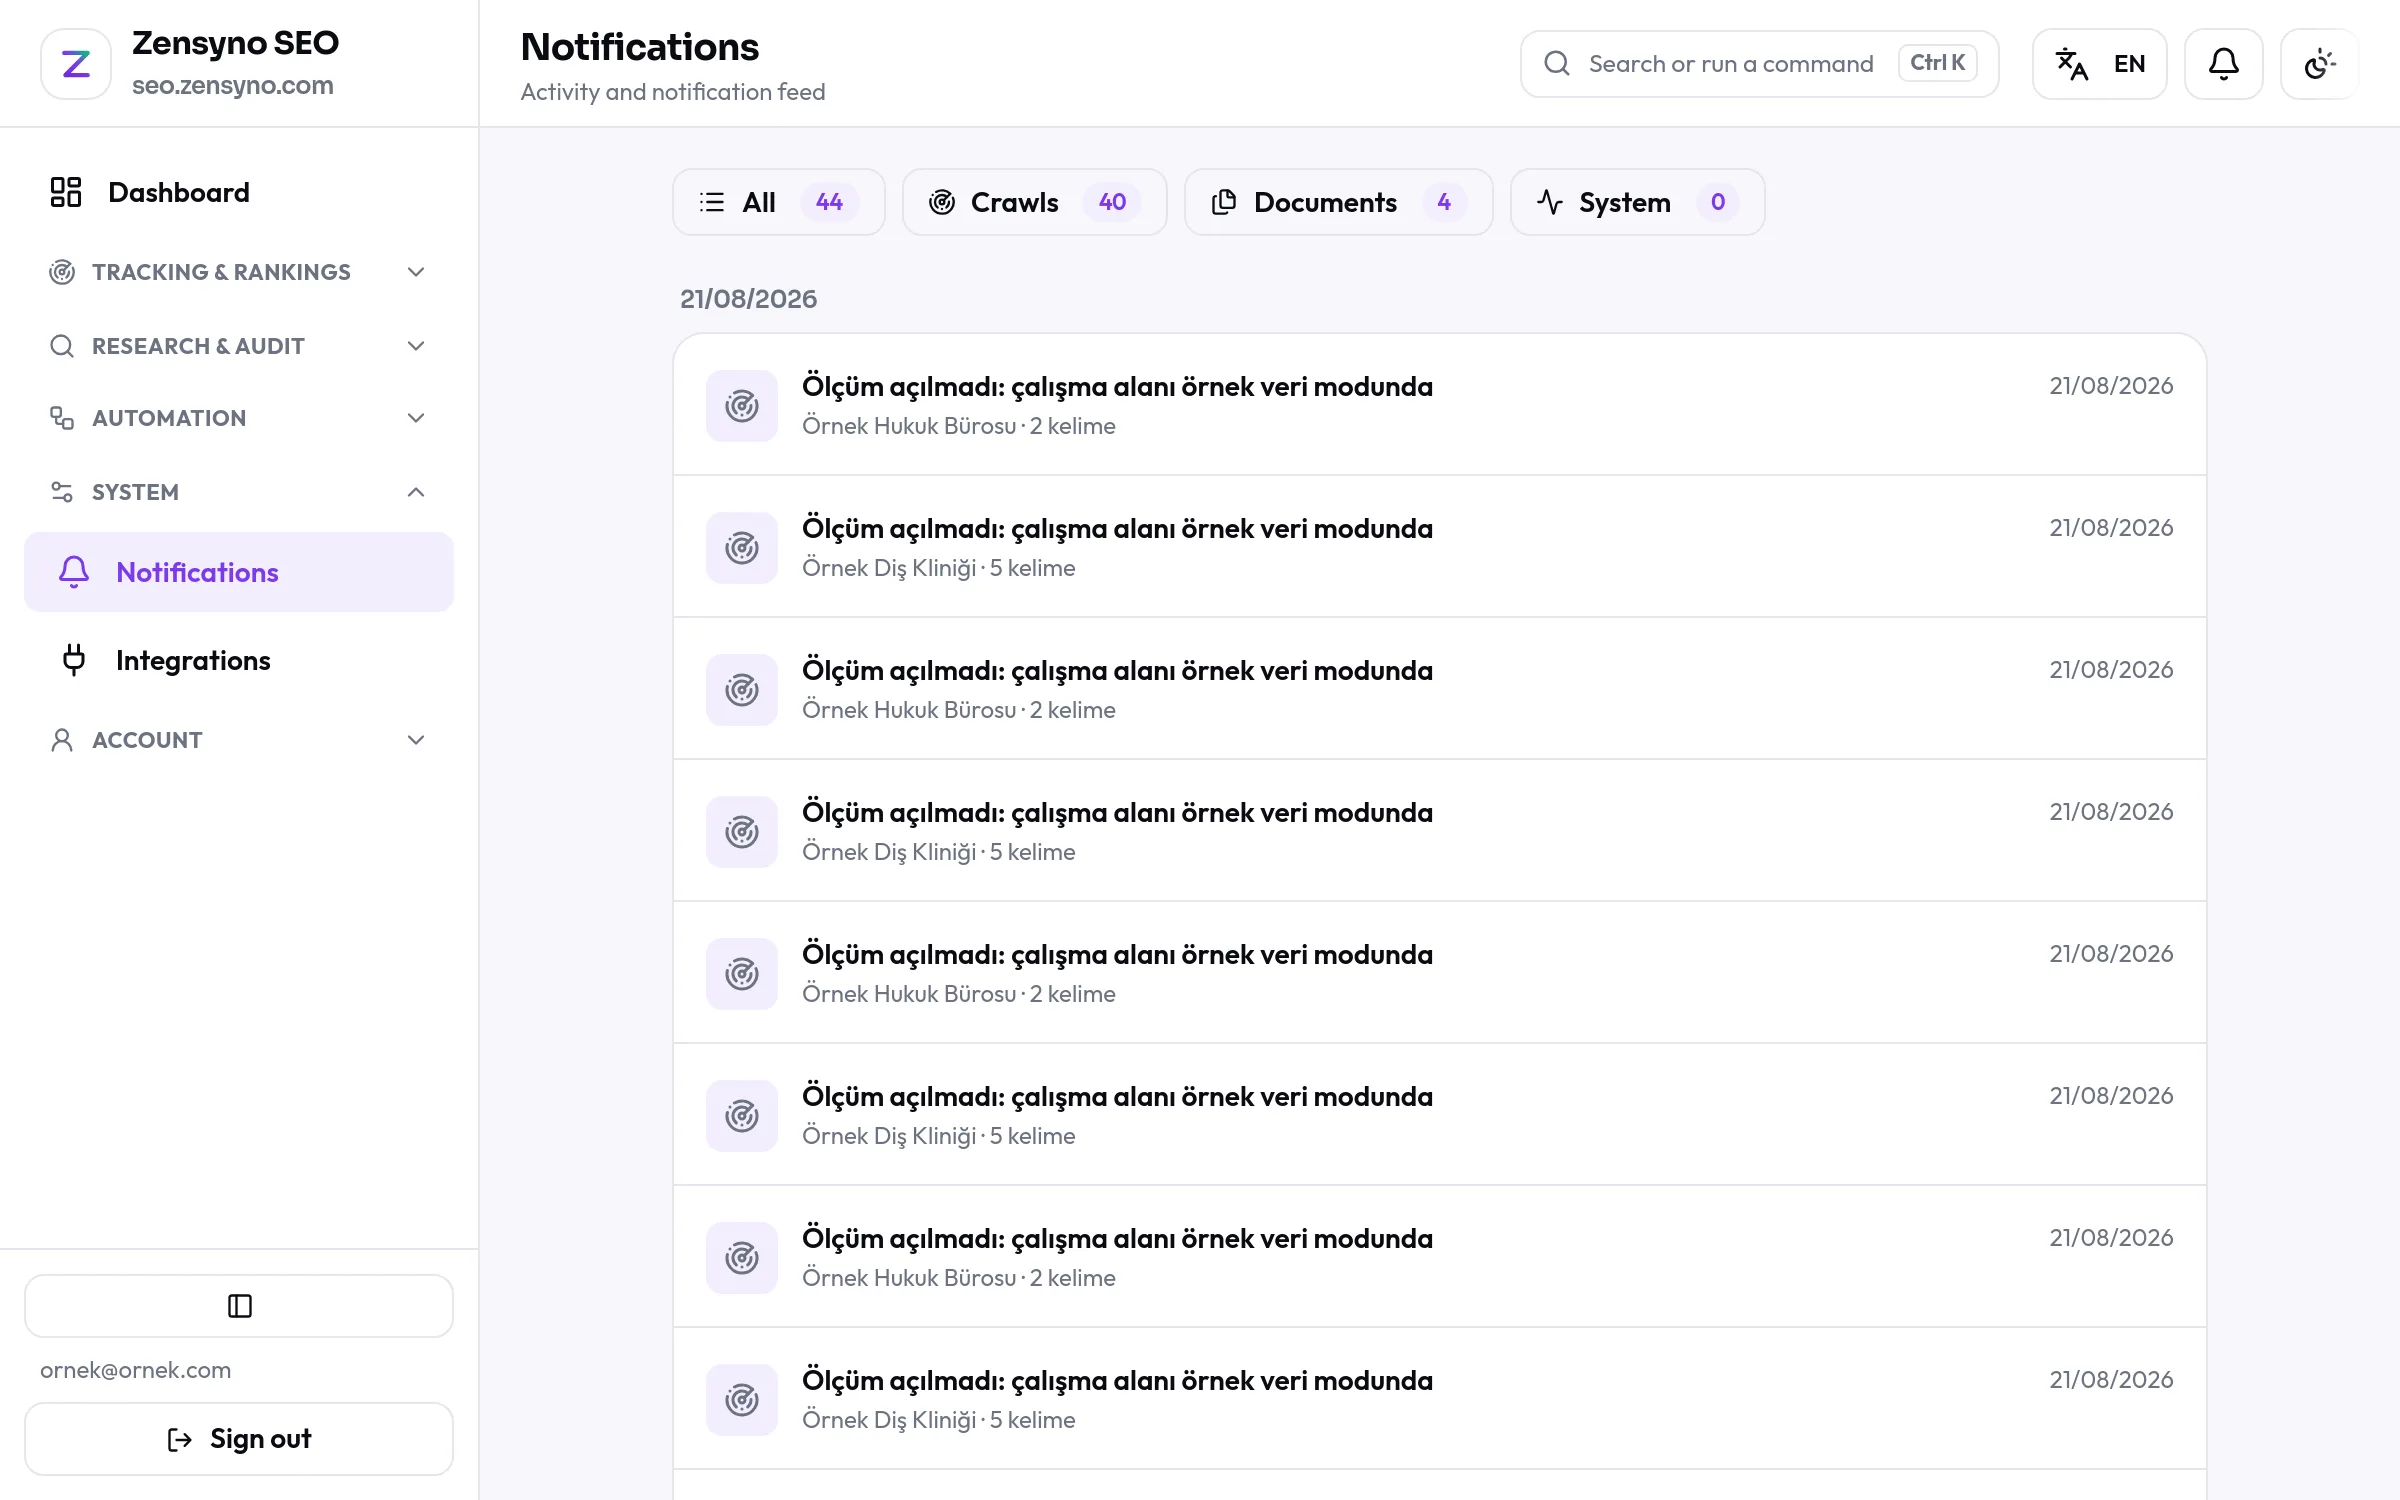
Task: Click the ornek@ornek.com email text
Action: click(x=135, y=1370)
